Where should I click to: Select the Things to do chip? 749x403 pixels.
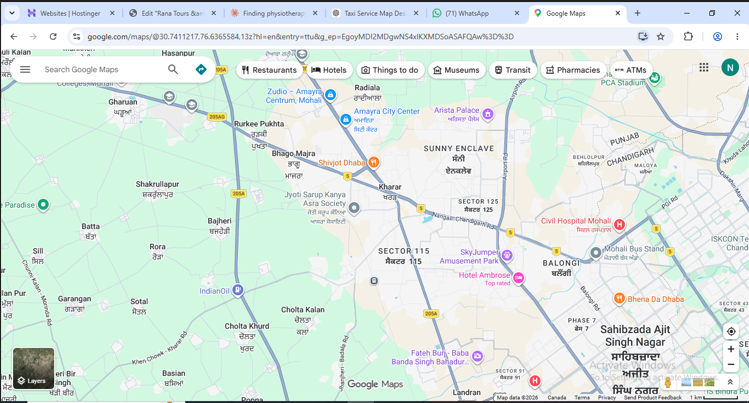(x=390, y=70)
